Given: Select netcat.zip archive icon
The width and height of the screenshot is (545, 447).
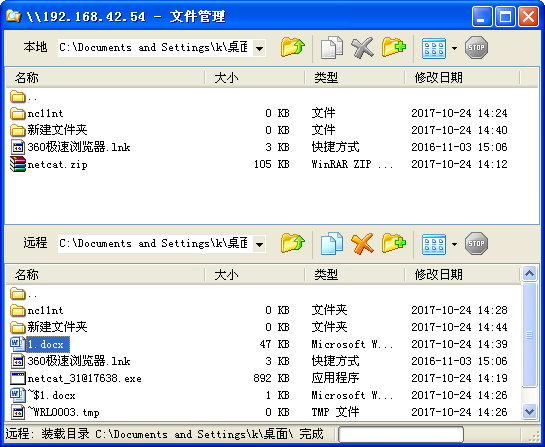Looking at the screenshot, I should 18,164.
